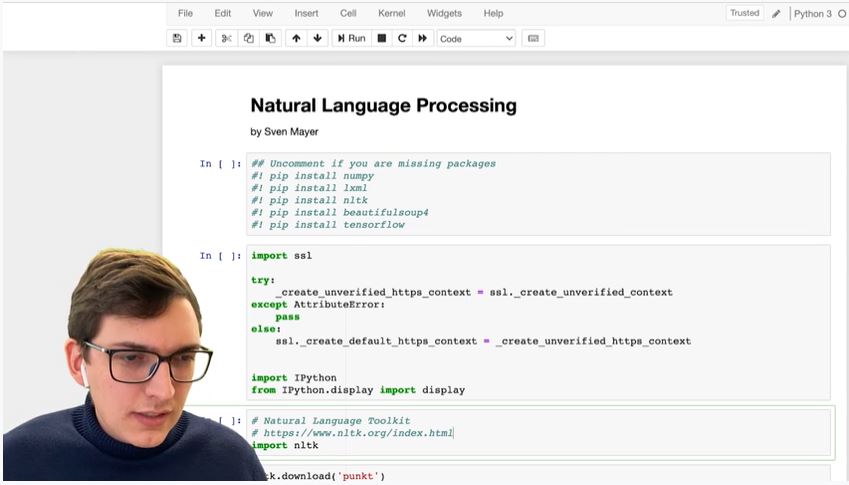This screenshot has width=849, height=485.
Task: Insert a cell below with plus icon
Action: pyautogui.click(x=202, y=38)
